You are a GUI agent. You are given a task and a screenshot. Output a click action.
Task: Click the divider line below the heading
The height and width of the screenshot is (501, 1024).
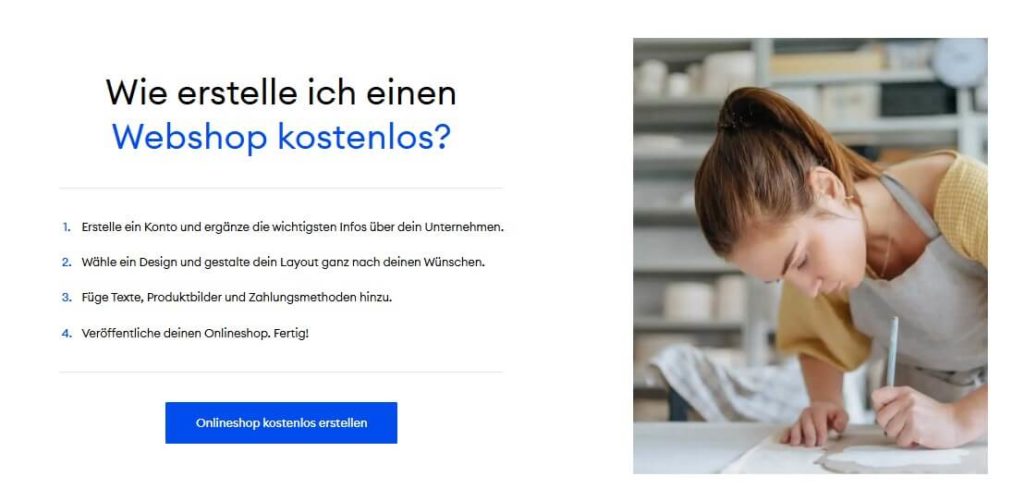coord(281,188)
